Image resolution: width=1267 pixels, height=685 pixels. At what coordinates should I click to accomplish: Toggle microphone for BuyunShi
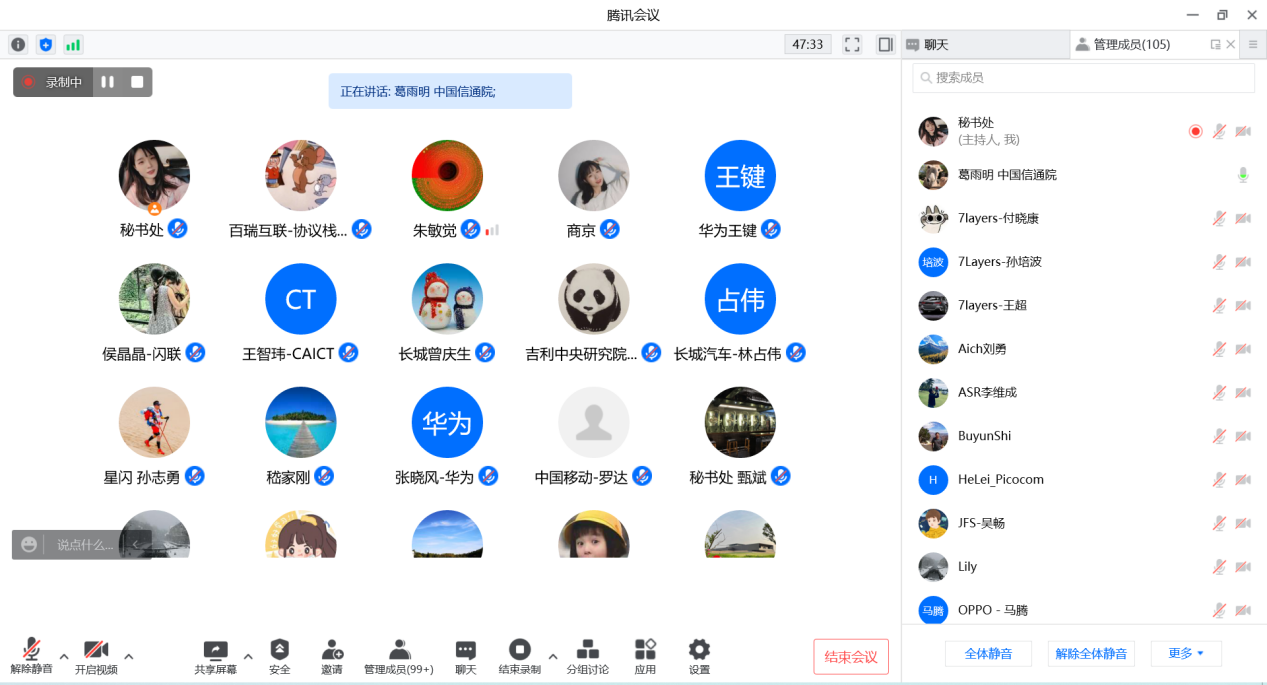(1219, 436)
